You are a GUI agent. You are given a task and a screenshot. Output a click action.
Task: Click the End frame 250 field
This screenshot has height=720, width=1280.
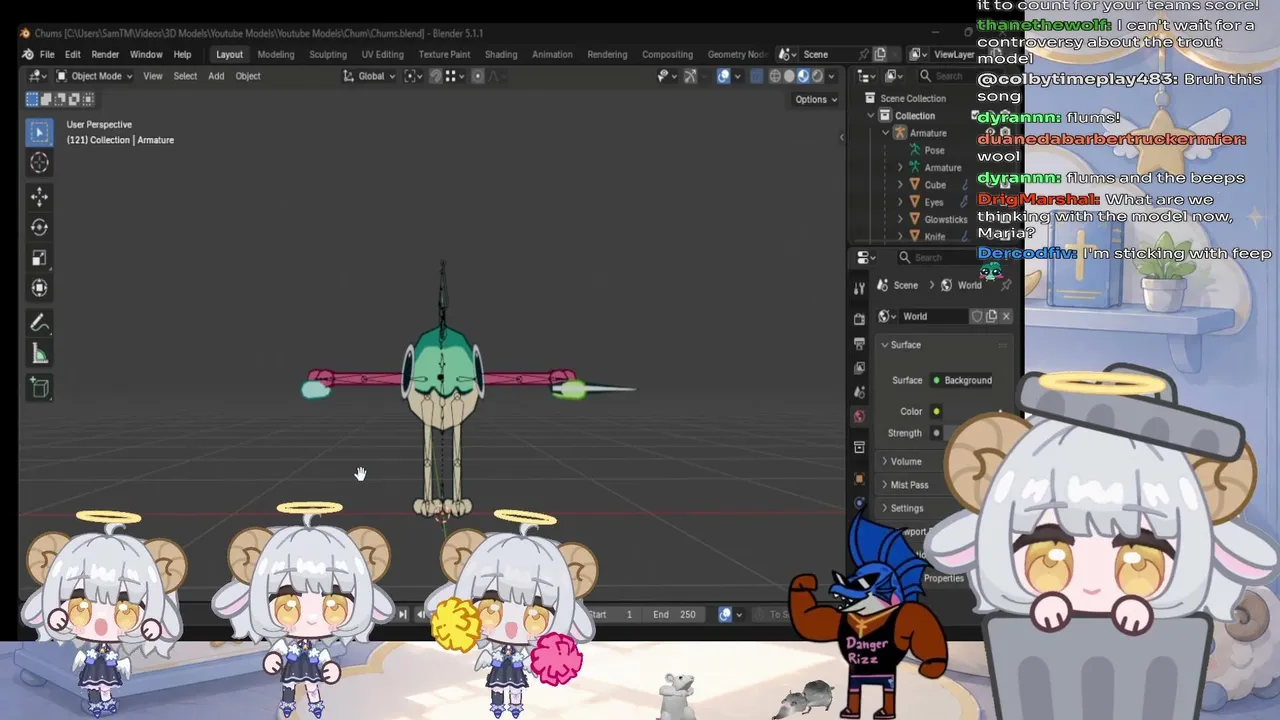674,614
